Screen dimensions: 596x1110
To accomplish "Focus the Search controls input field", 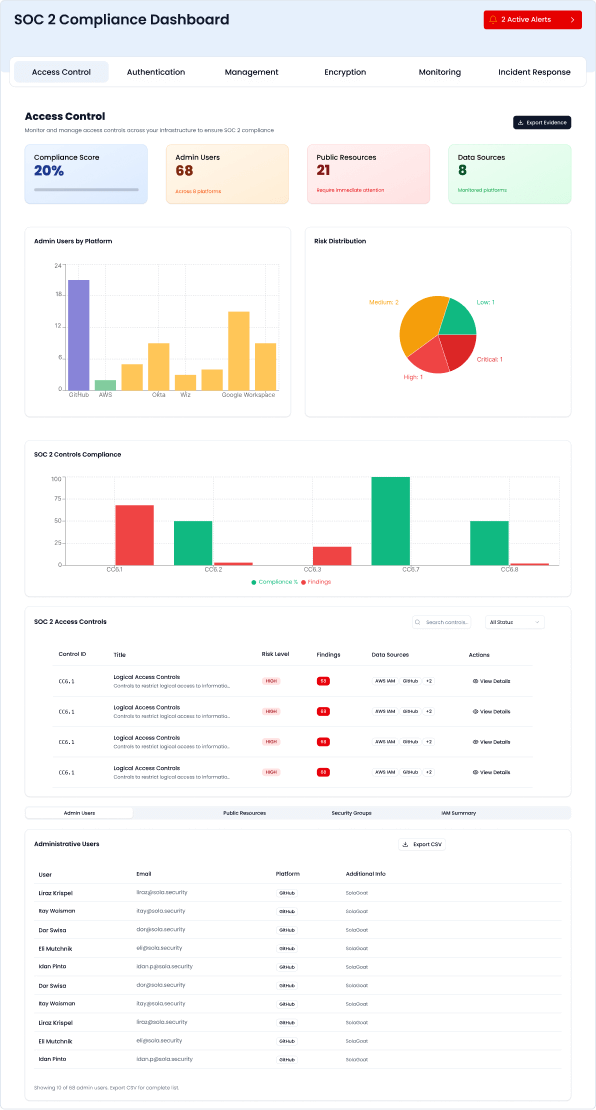I will 442,622.
